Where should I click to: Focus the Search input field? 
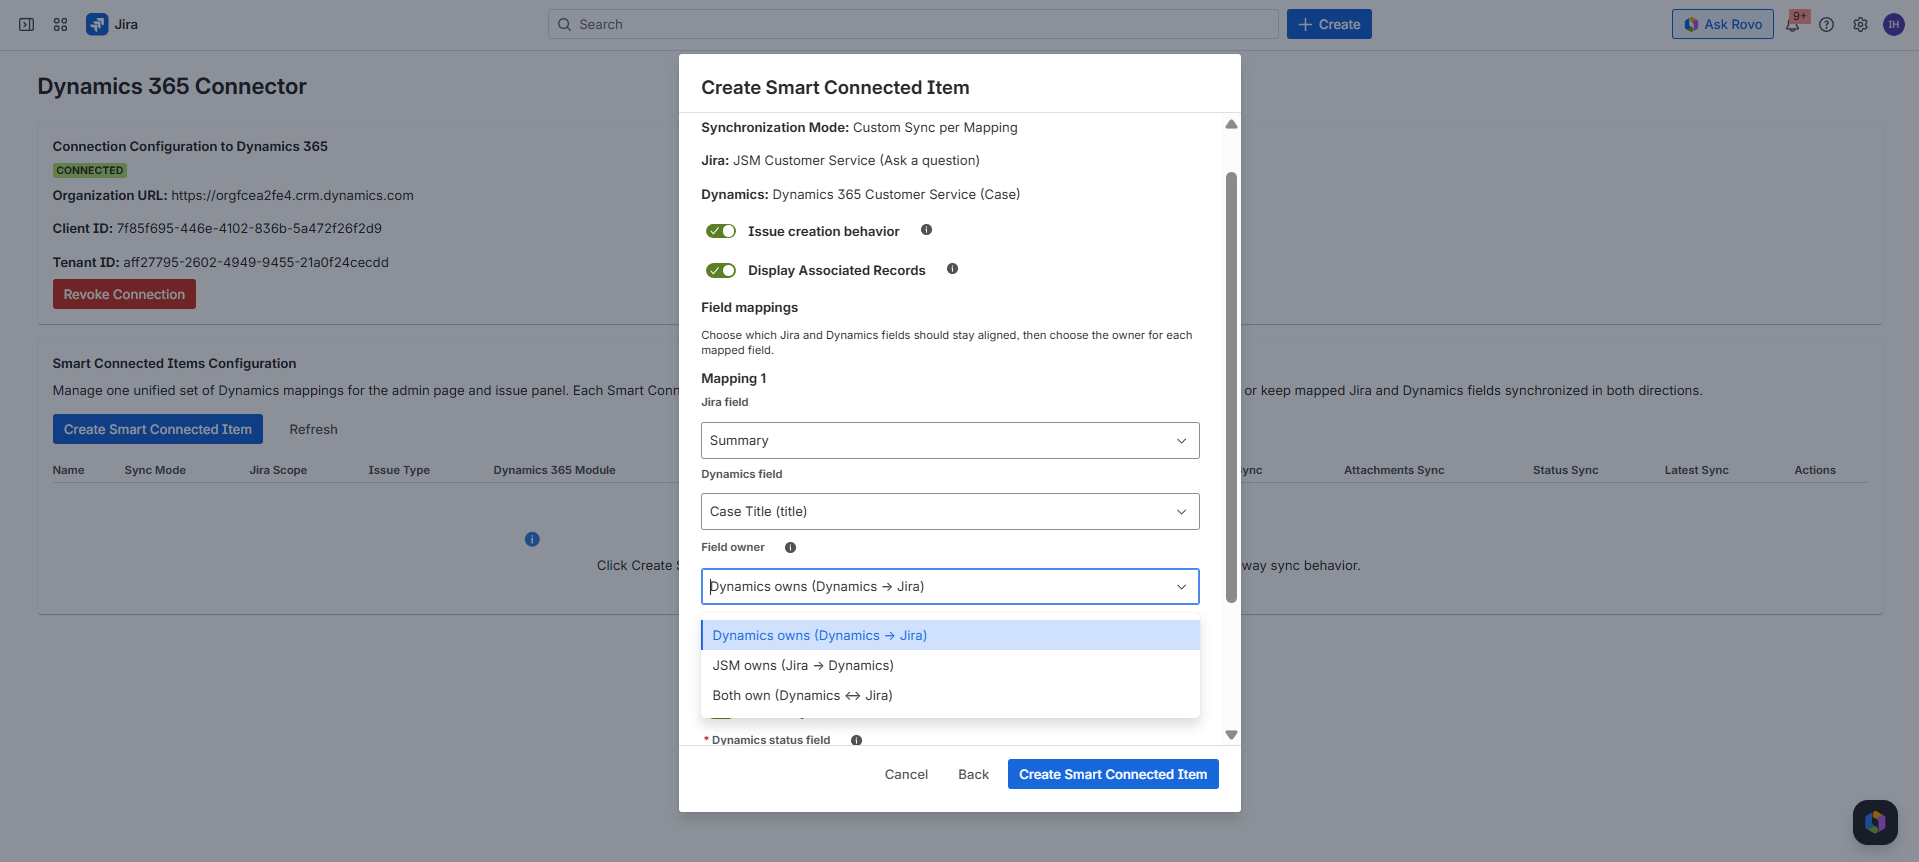pyautogui.click(x=913, y=24)
